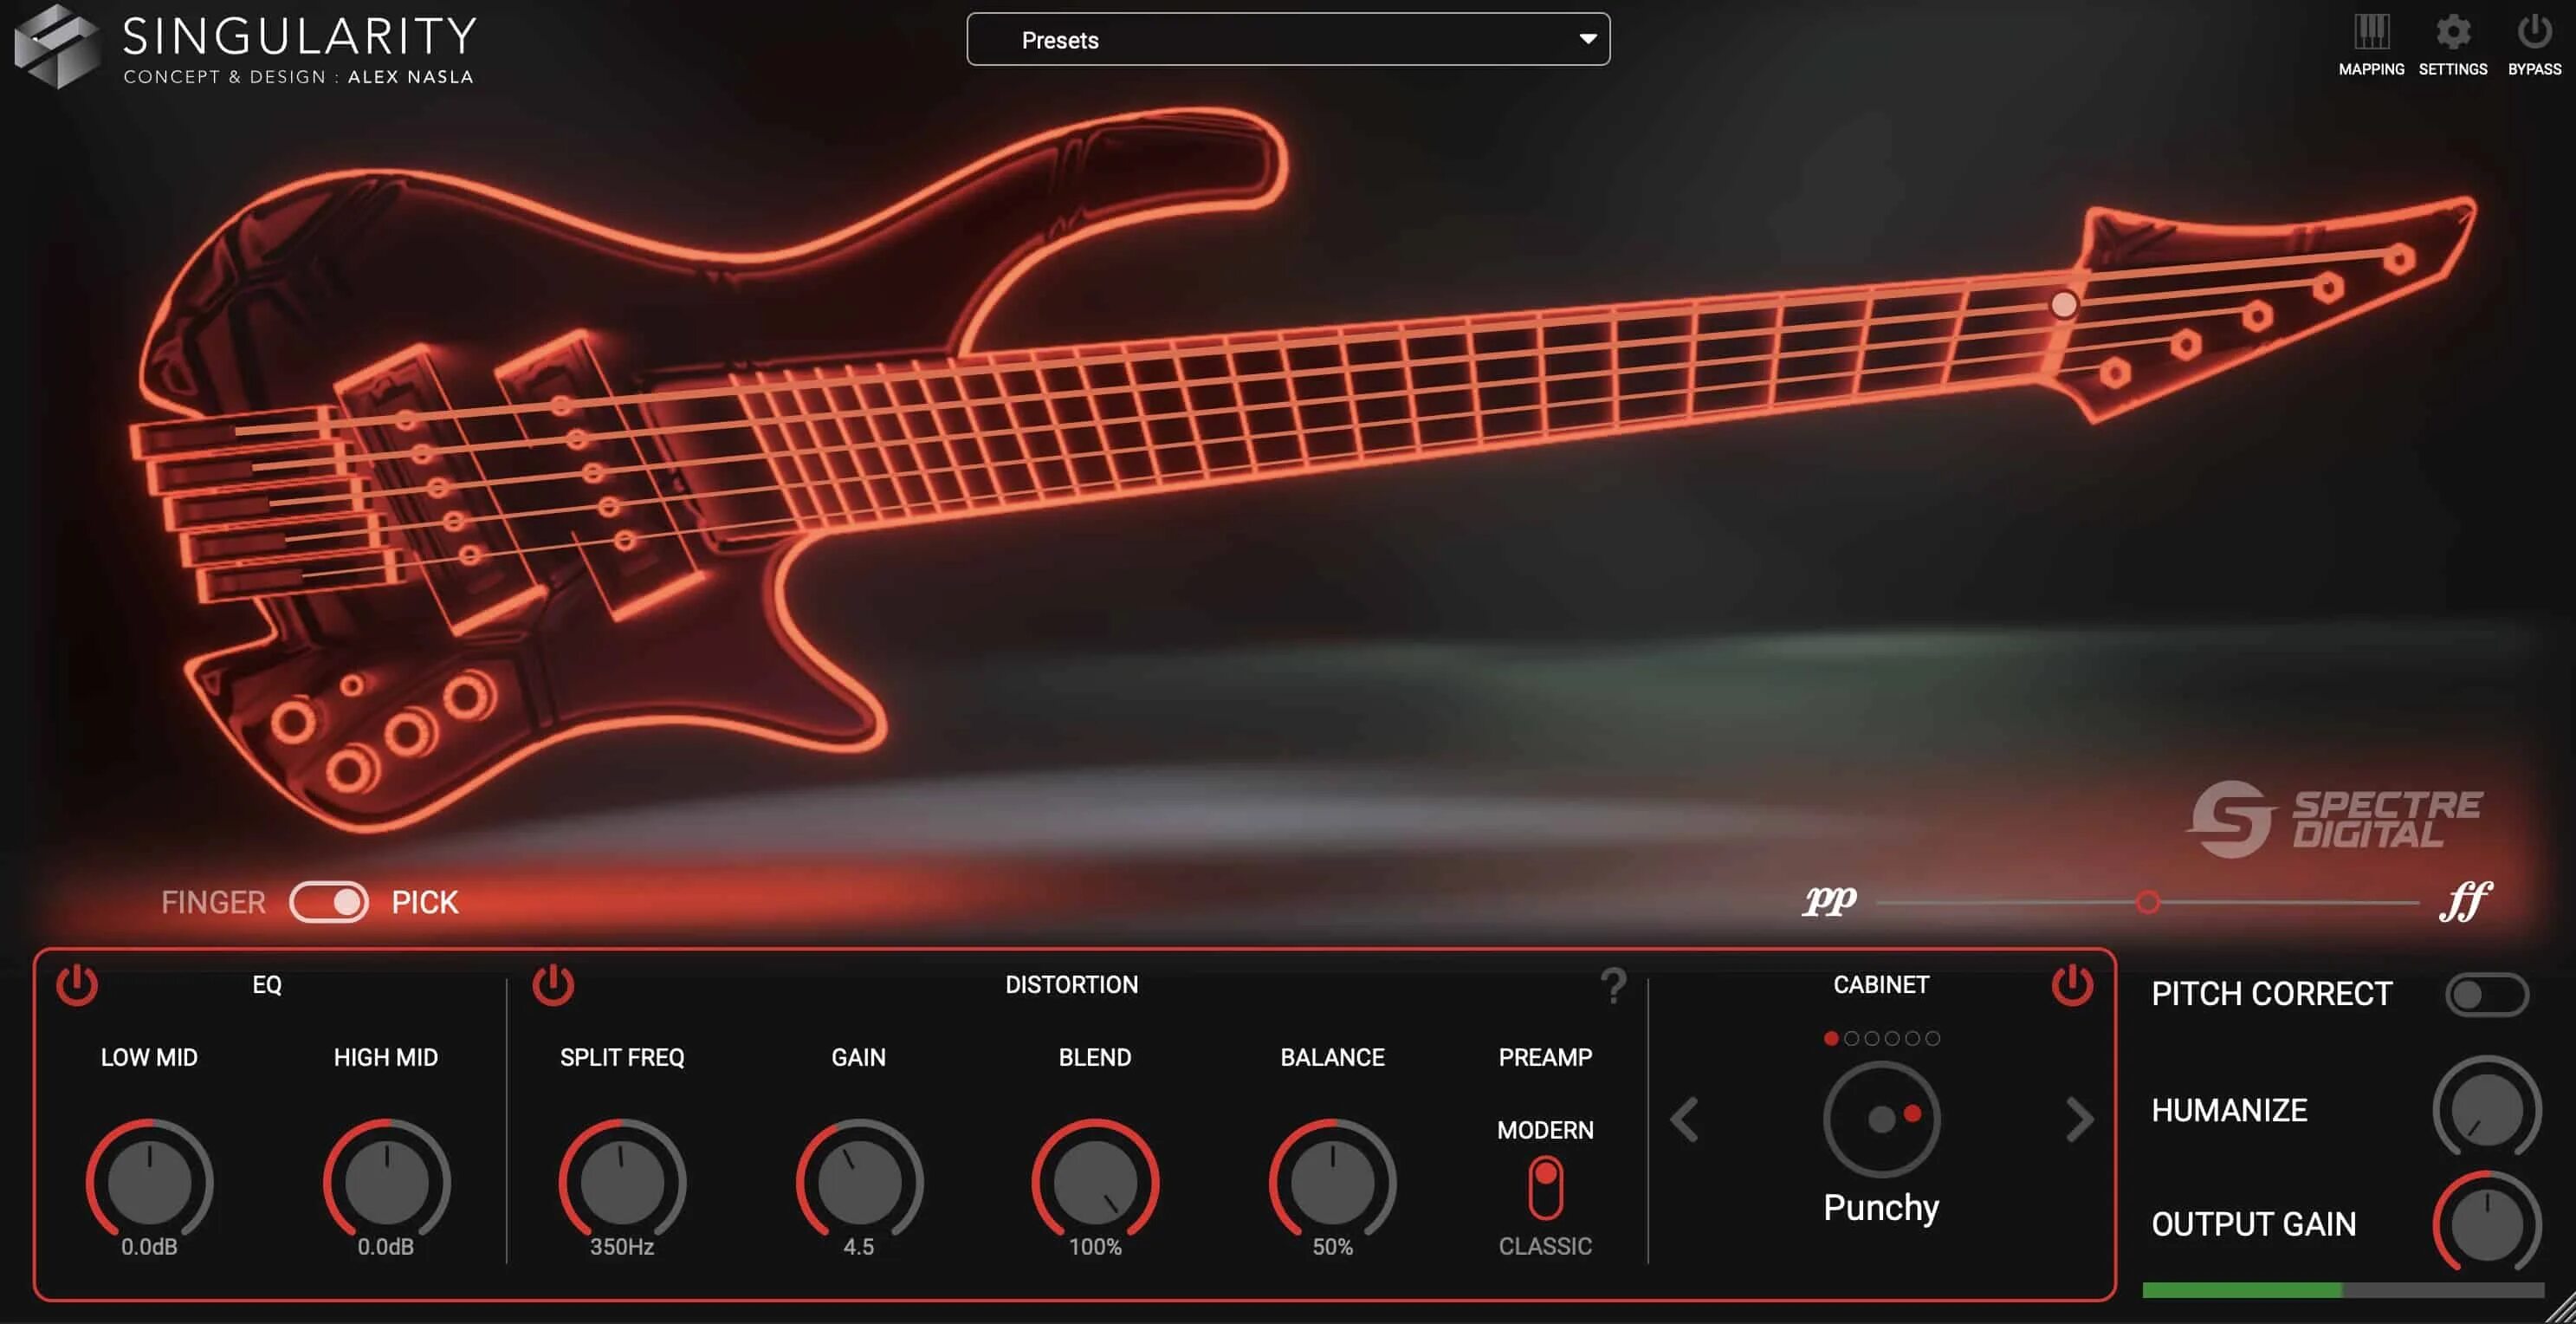Viewport: 2576px width, 1324px height.
Task: Go to next cabinet with right chevron
Action: pos(2080,1119)
